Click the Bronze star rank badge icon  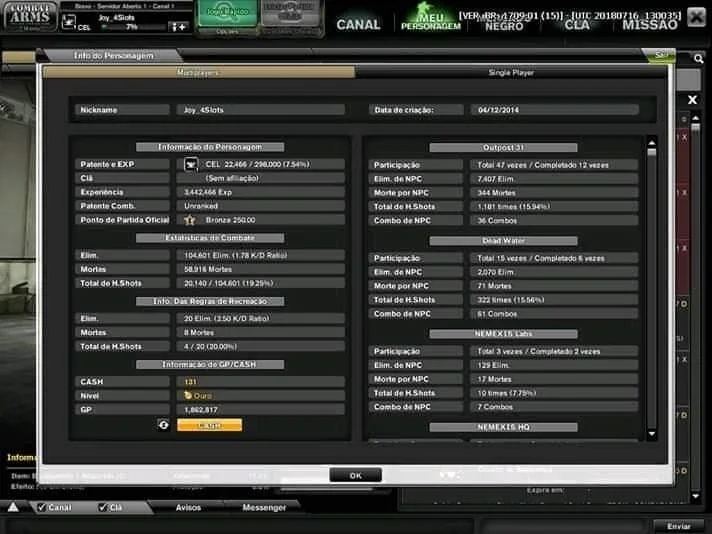click(190, 220)
